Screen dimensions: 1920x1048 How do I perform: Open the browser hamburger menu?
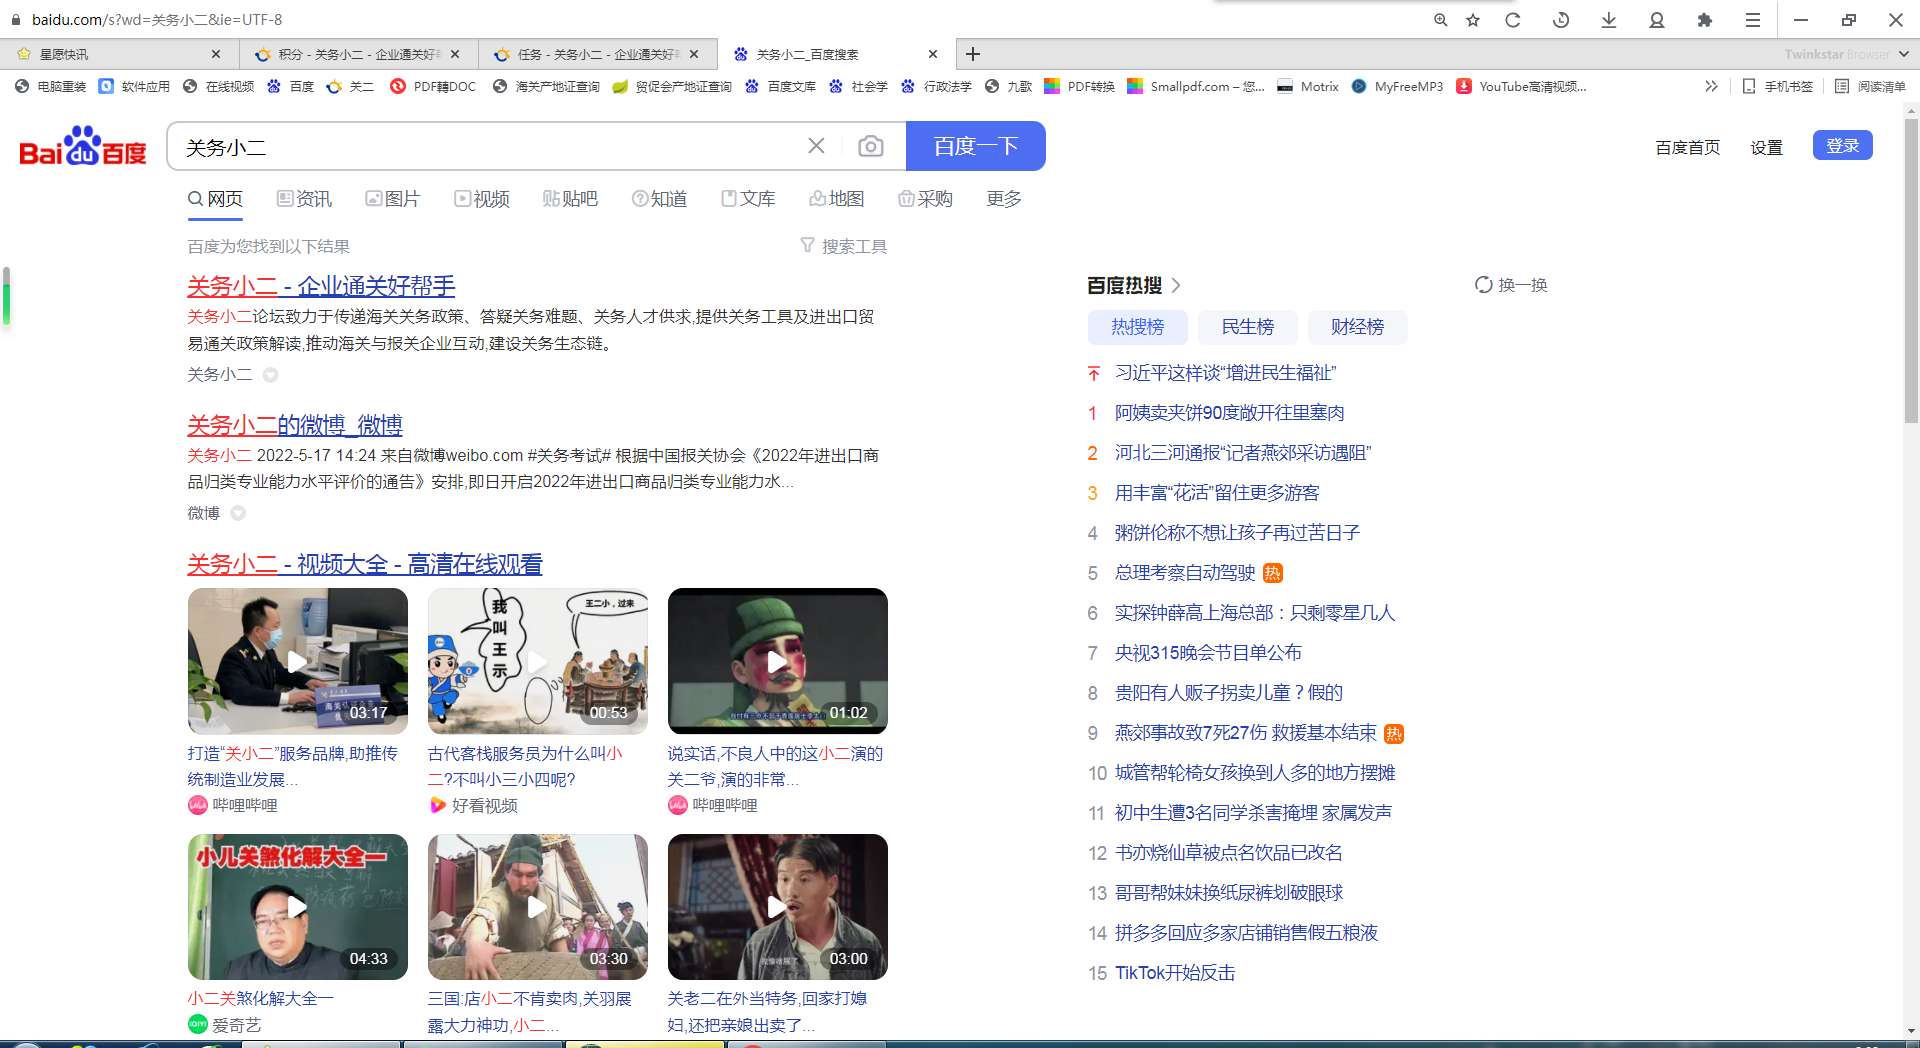point(1753,20)
